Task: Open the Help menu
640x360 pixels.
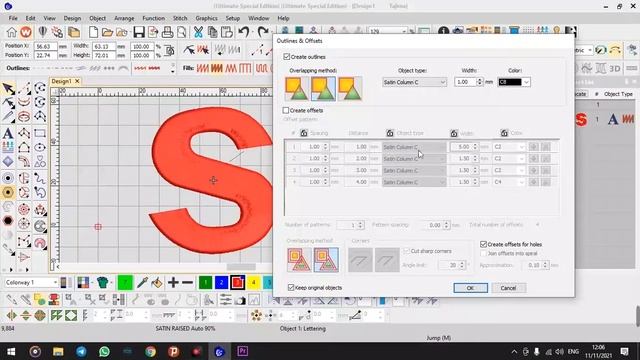Action: [283, 18]
